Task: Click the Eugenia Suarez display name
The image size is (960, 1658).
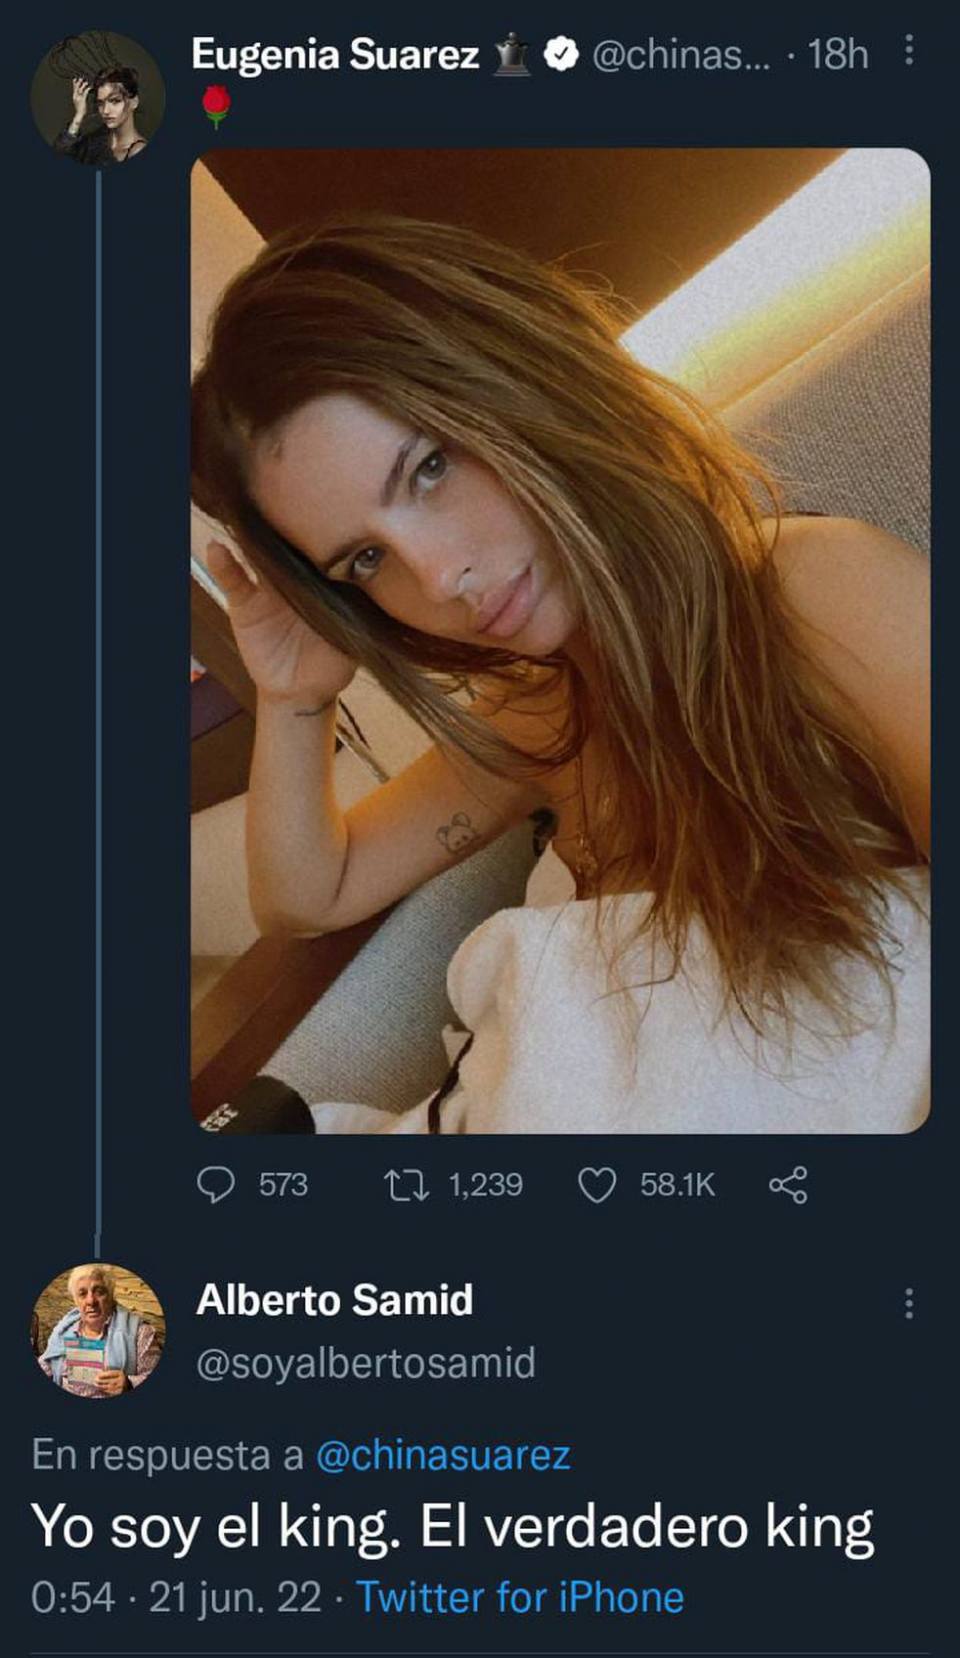Action: point(335,54)
